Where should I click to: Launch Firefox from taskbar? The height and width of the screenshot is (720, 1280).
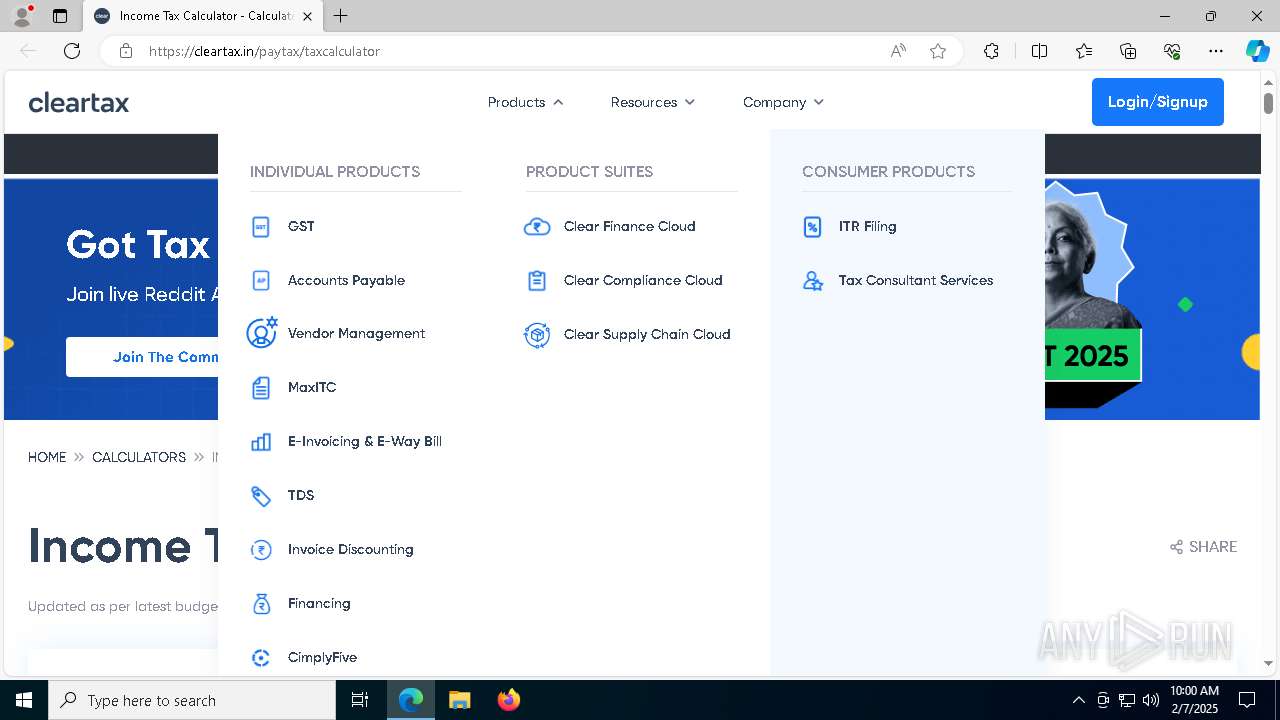pos(508,700)
